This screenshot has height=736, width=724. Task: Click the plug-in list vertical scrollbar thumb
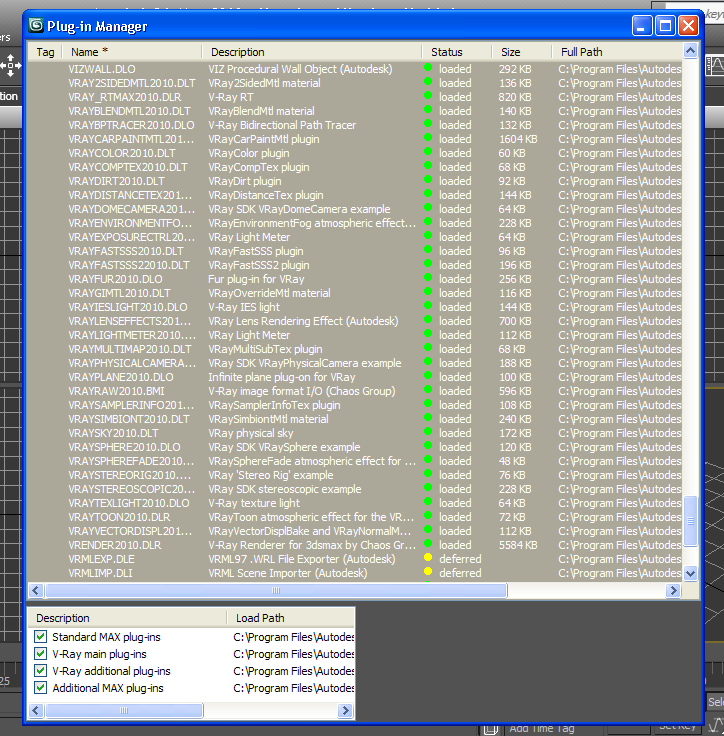point(690,521)
